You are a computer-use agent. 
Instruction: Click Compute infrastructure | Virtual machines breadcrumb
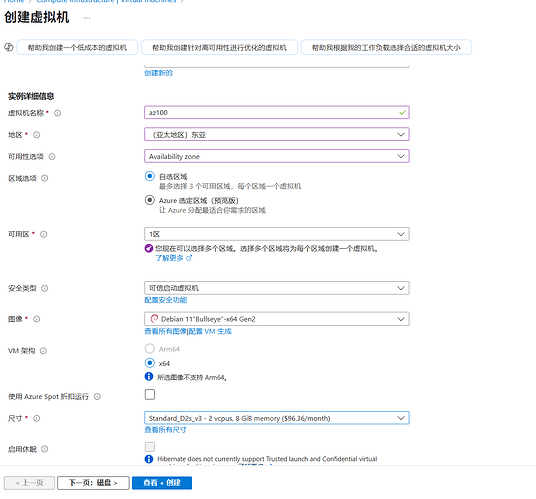(106, 1)
